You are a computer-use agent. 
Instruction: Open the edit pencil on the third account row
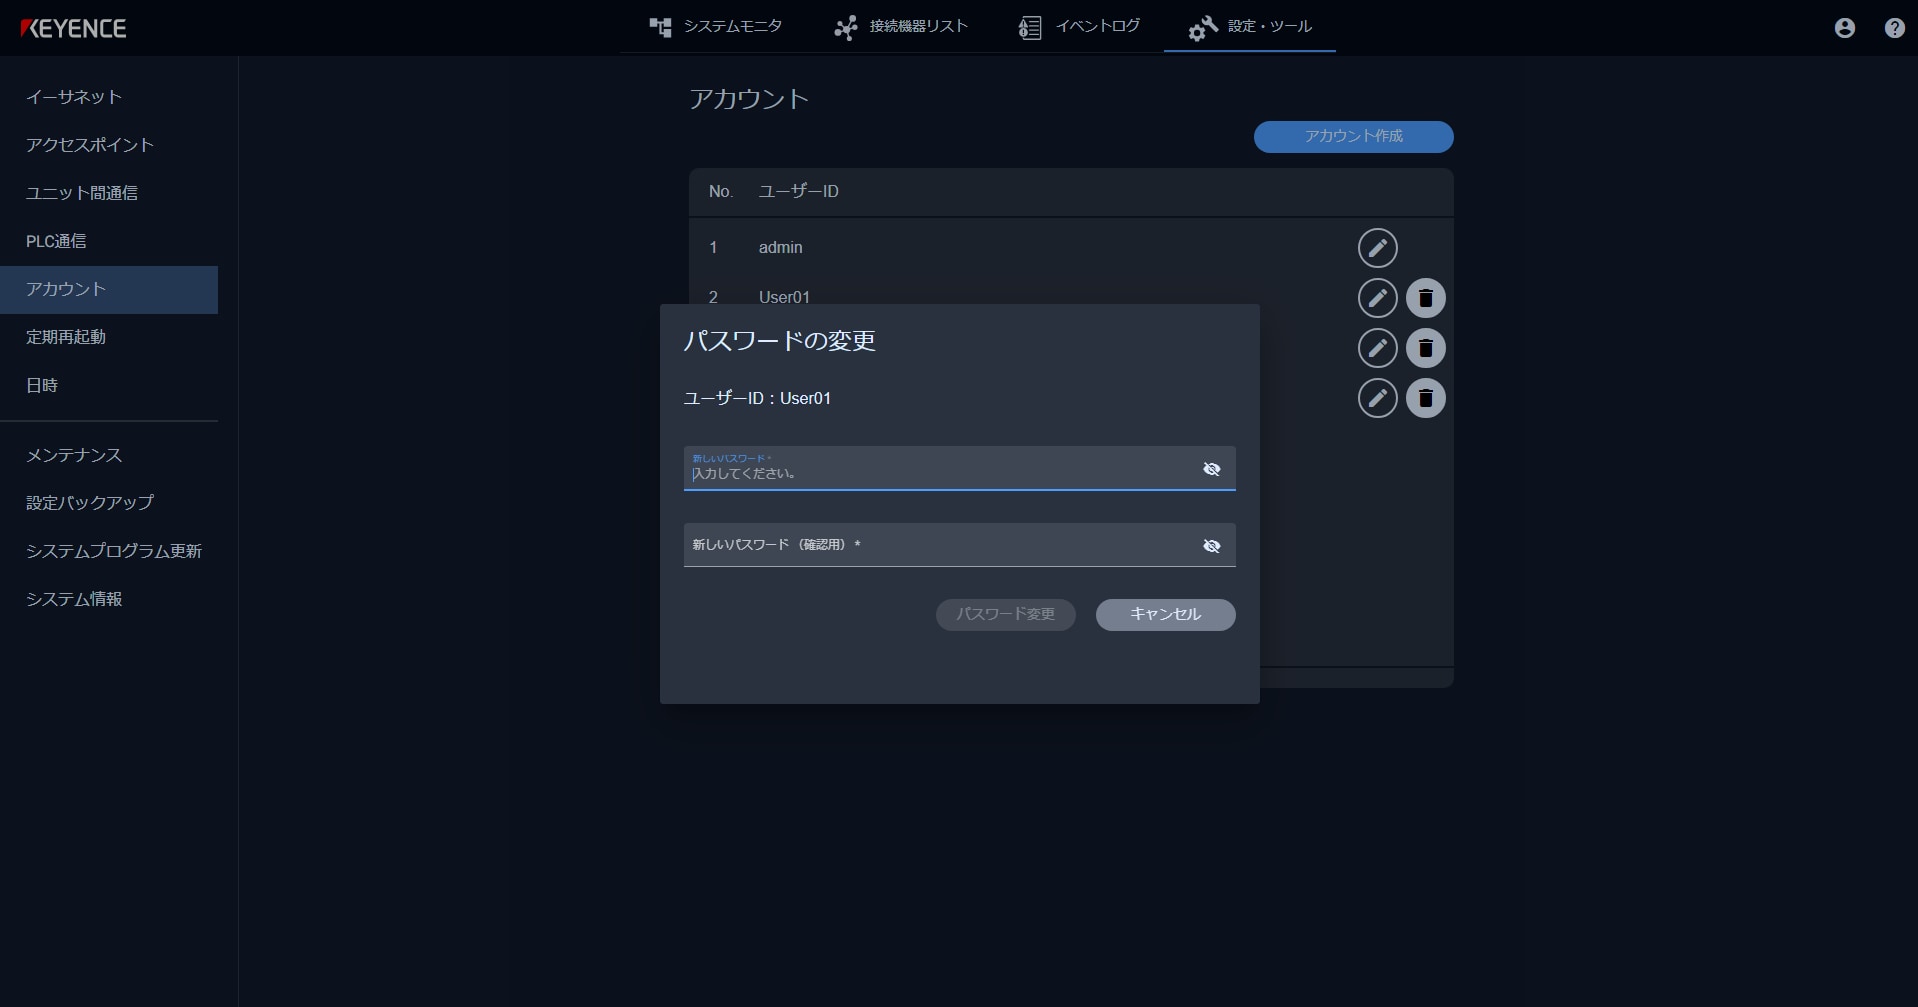[x=1378, y=347]
